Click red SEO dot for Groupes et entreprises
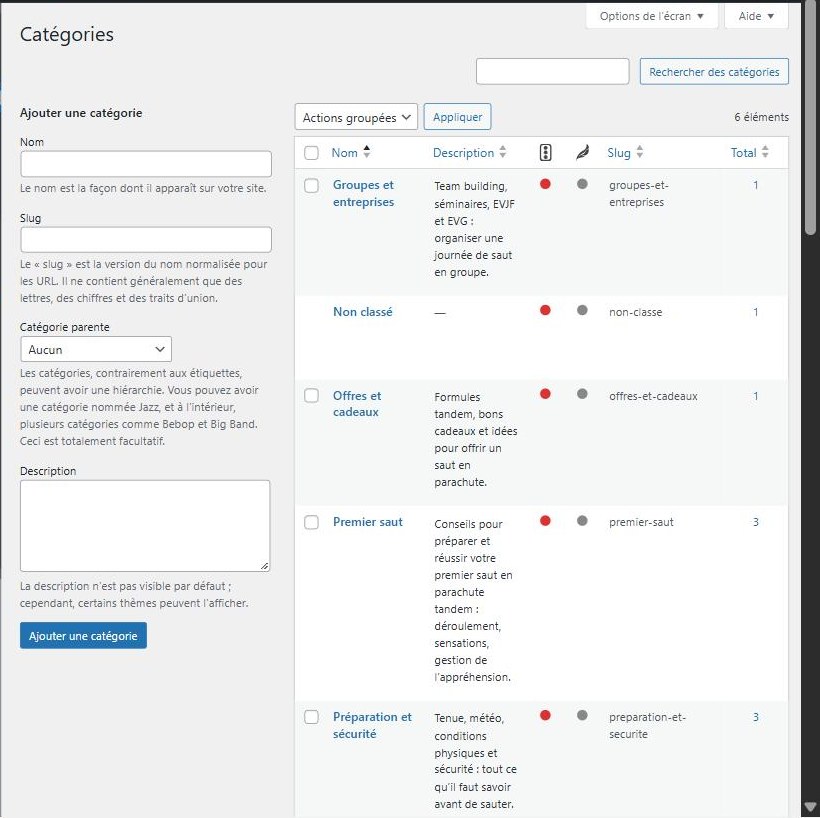 (x=545, y=184)
